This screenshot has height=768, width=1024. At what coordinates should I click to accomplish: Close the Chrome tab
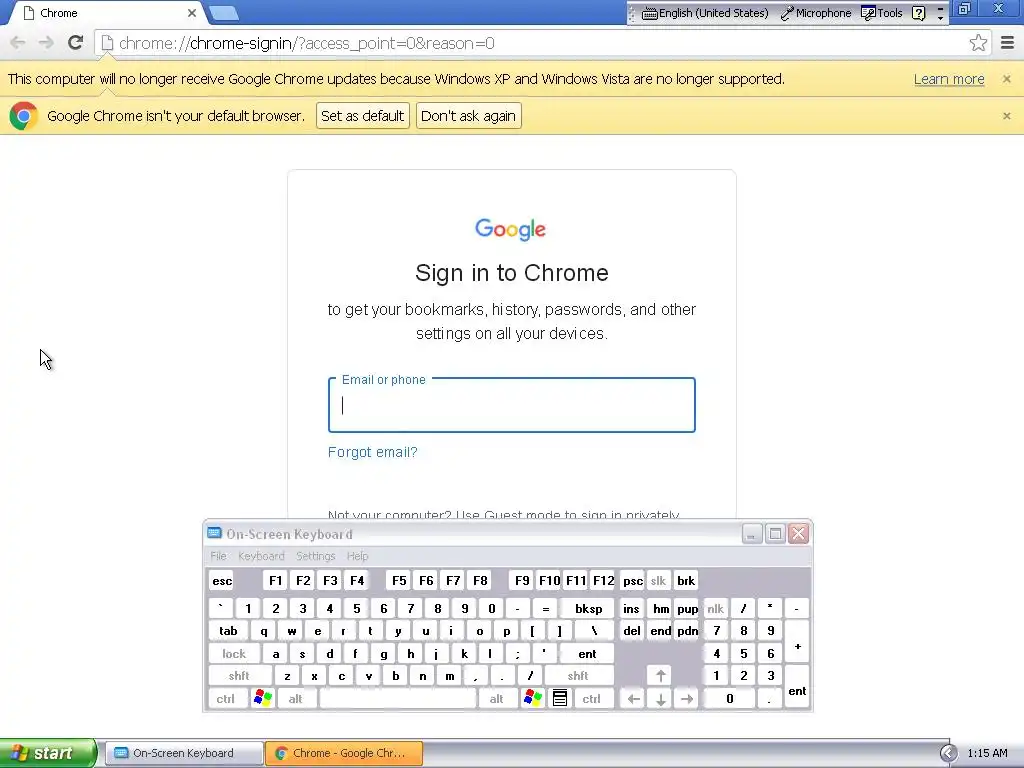pyautogui.click(x=191, y=13)
